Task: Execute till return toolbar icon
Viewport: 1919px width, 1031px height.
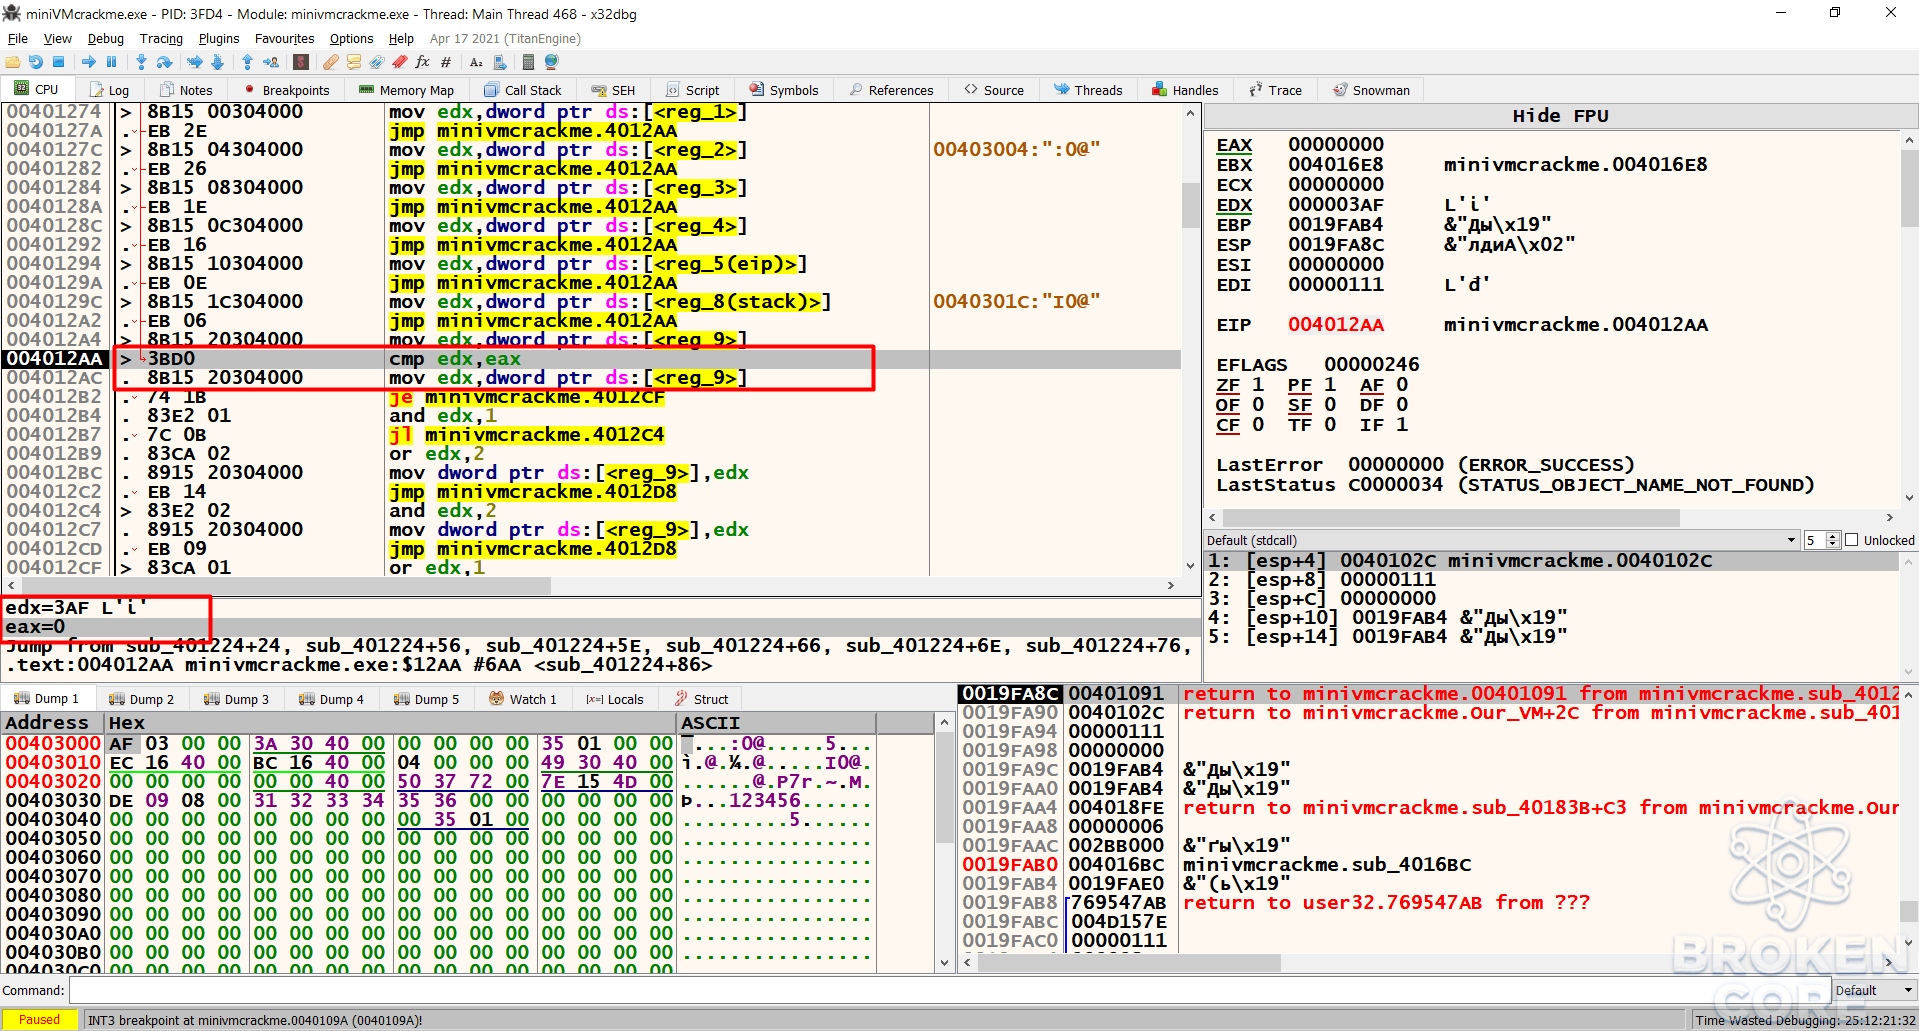Action: tap(247, 62)
